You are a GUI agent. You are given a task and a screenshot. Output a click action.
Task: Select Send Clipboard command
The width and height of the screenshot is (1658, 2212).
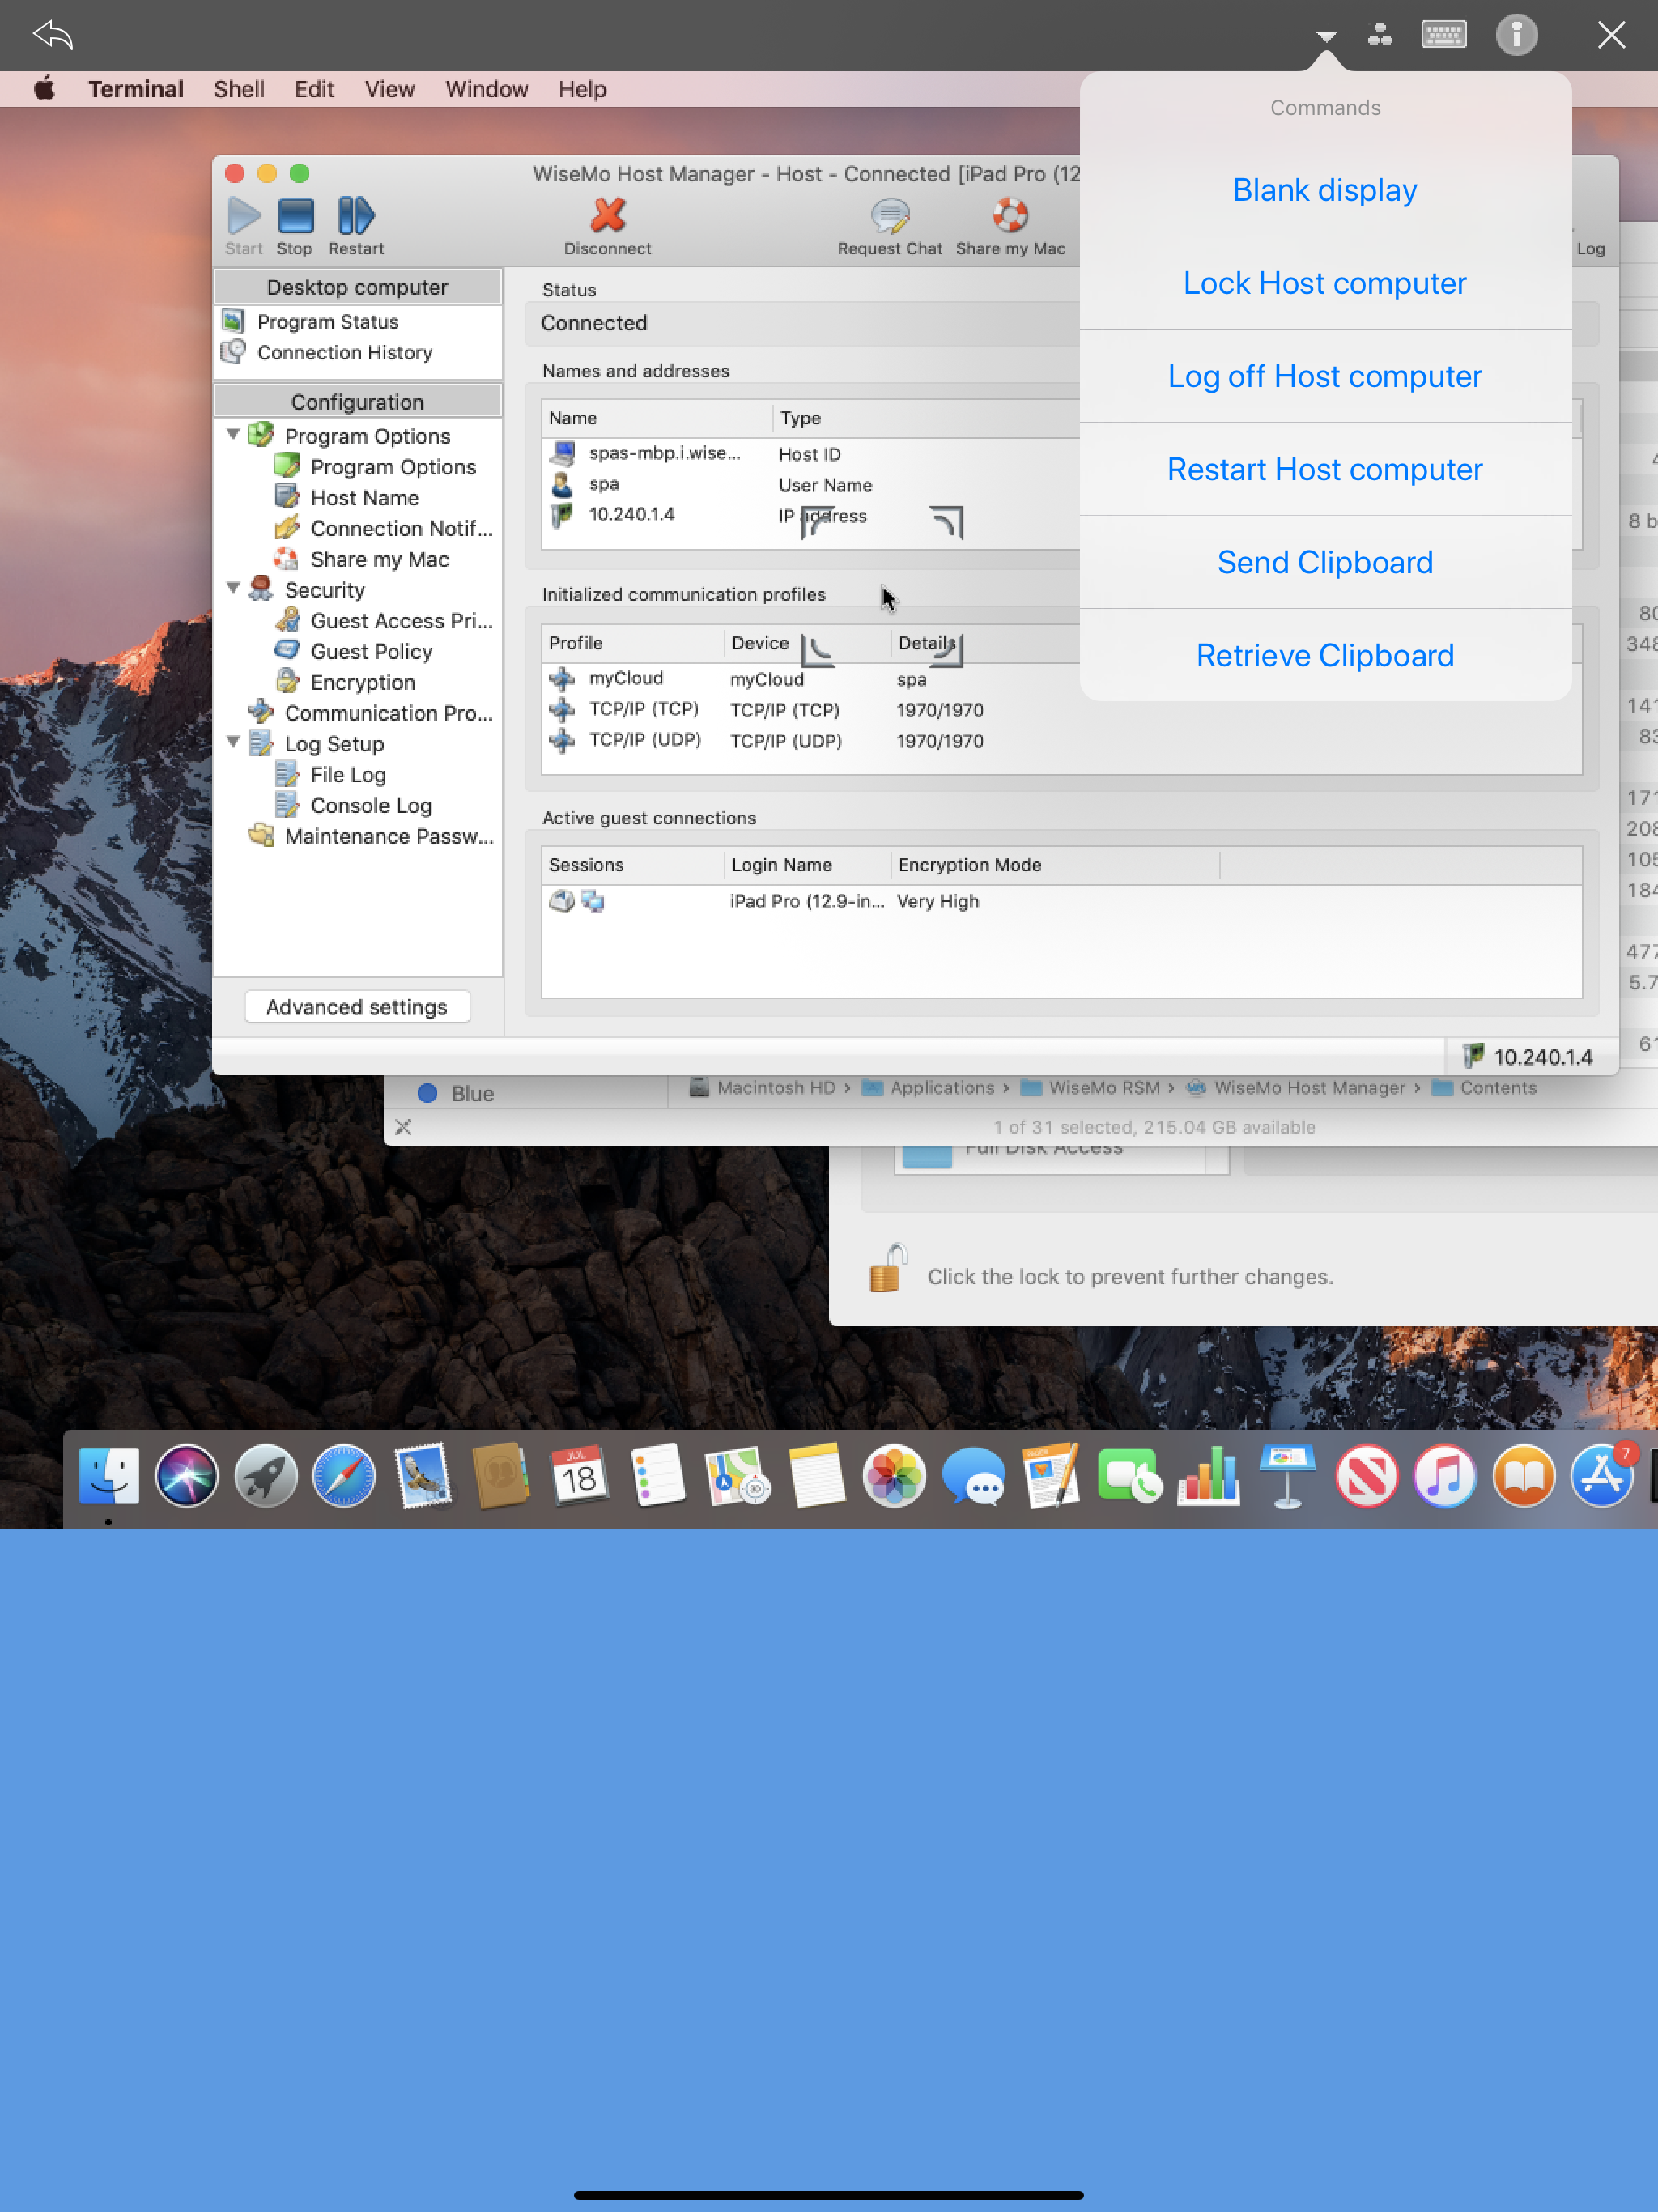click(x=1325, y=562)
